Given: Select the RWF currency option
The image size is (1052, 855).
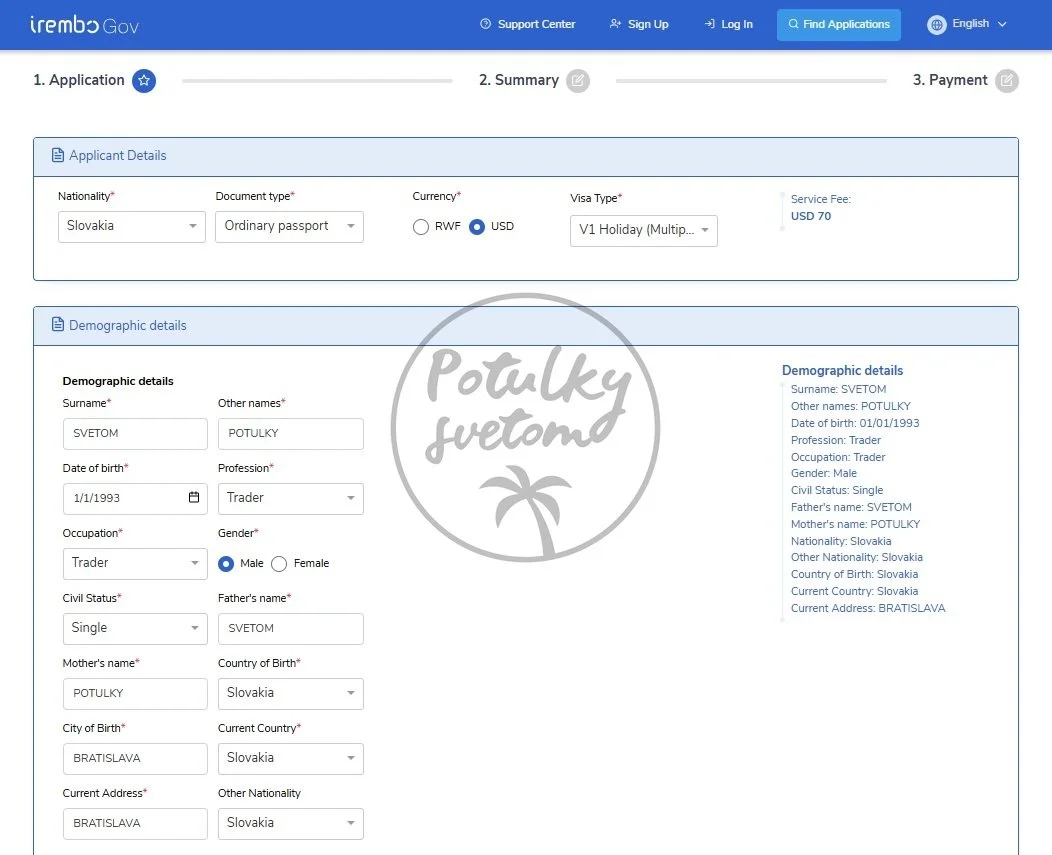Looking at the screenshot, I should coord(421,227).
